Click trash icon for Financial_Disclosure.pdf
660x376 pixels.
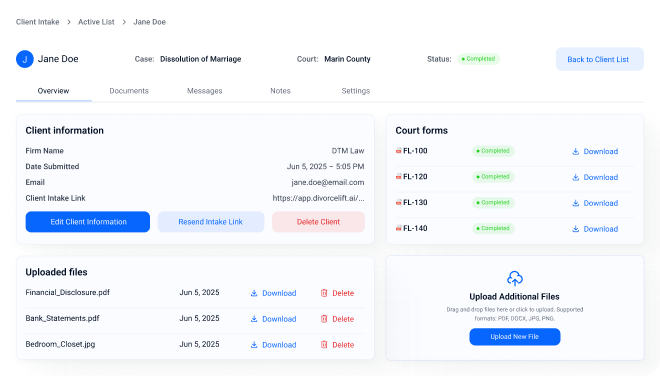pyautogui.click(x=324, y=293)
